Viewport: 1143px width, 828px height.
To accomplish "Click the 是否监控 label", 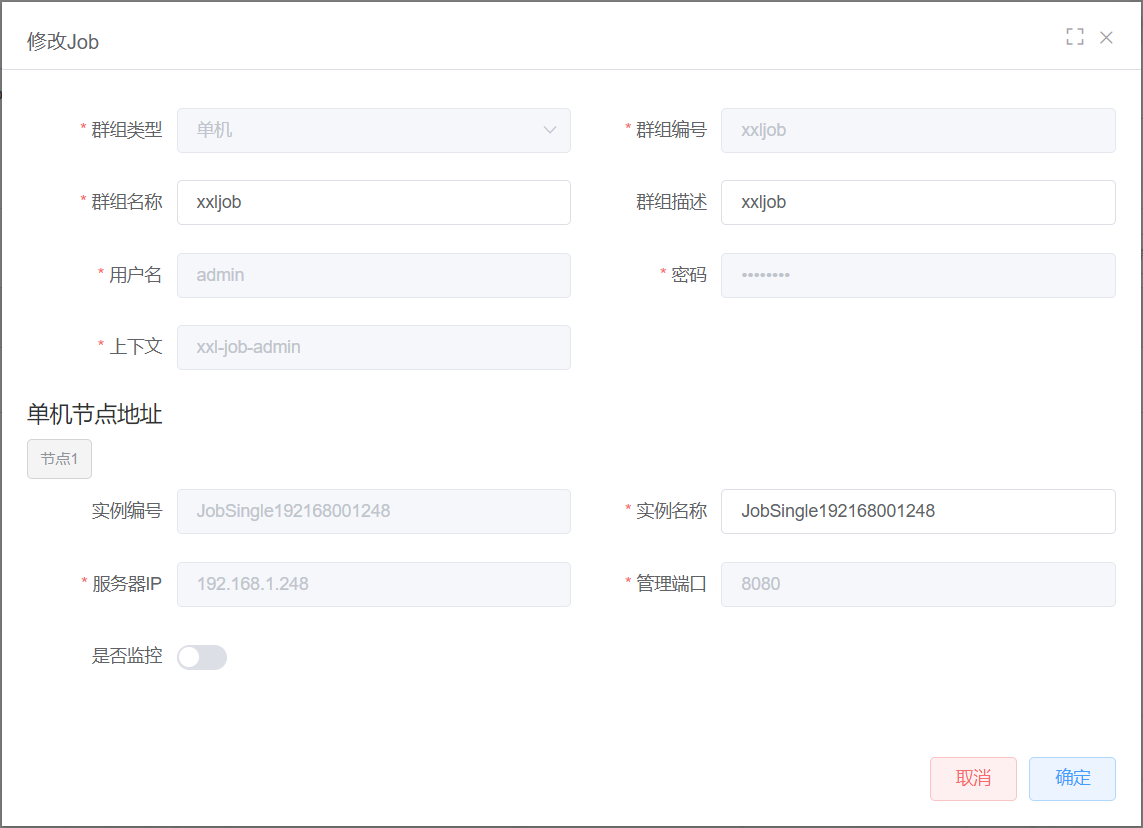I will [126, 656].
